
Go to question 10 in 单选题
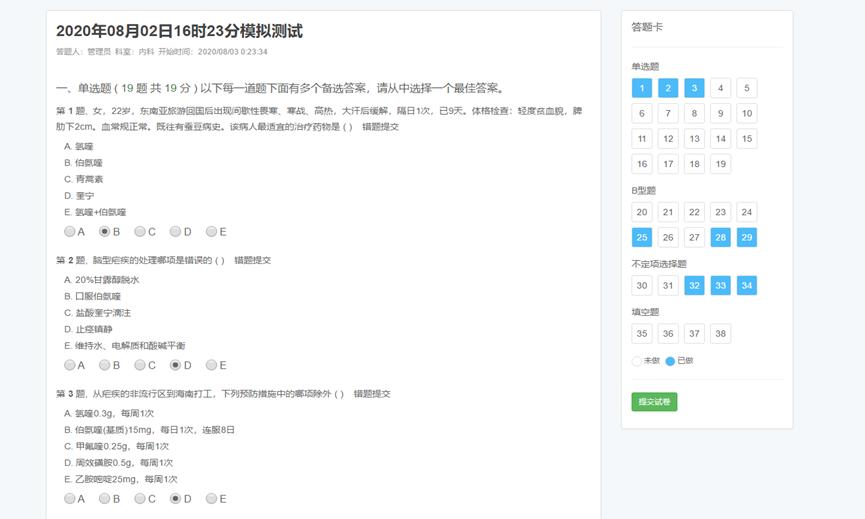pyautogui.click(x=746, y=113)
